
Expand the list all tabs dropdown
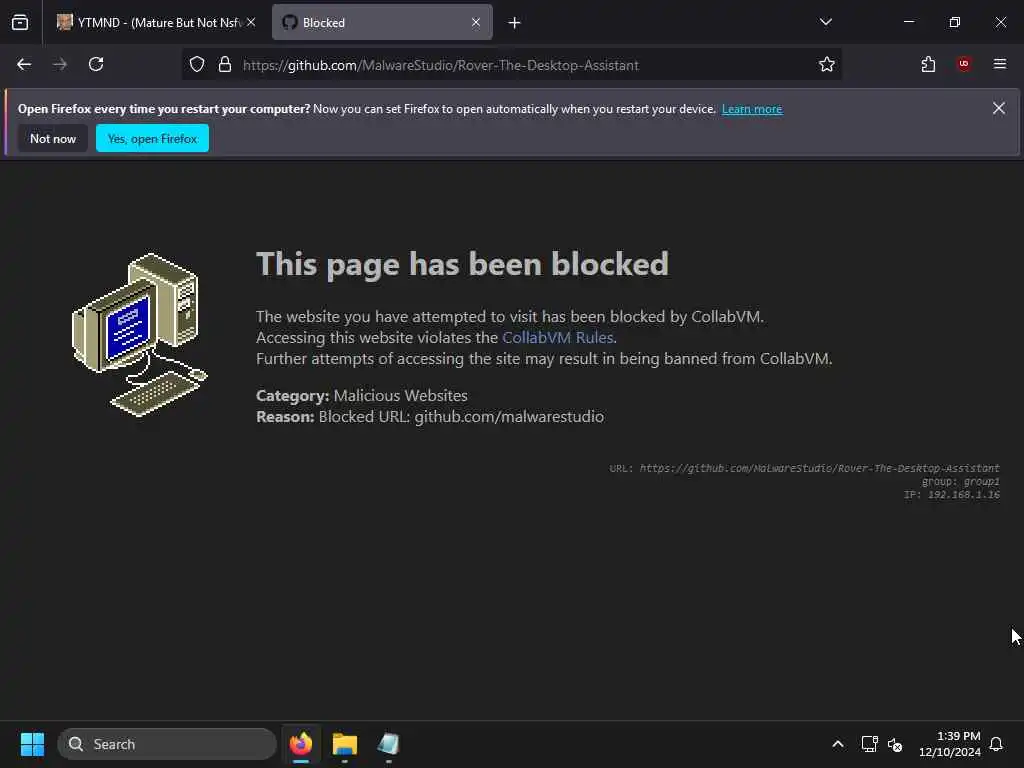[x=825, y=22]
